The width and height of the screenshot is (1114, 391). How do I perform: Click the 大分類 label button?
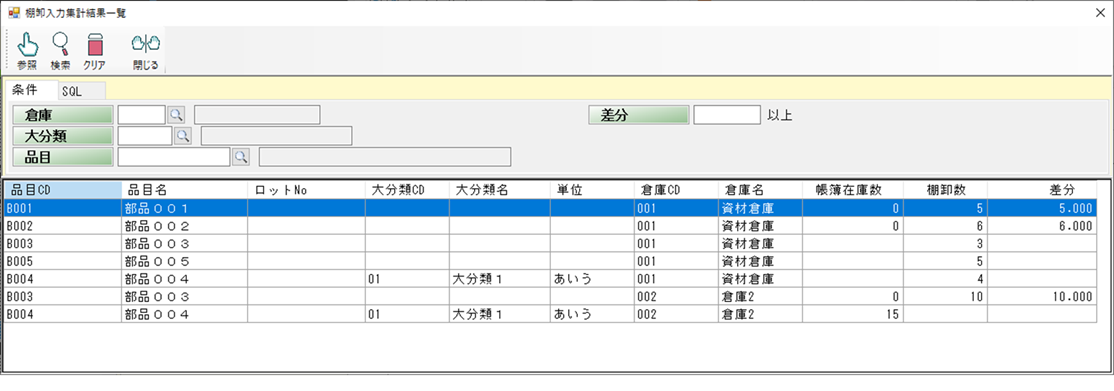63,135
